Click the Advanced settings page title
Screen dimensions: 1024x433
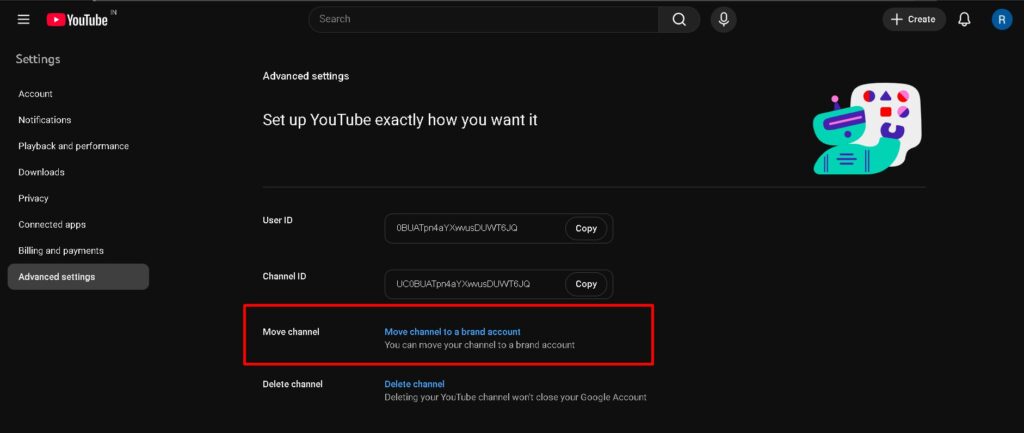[306, 76]
